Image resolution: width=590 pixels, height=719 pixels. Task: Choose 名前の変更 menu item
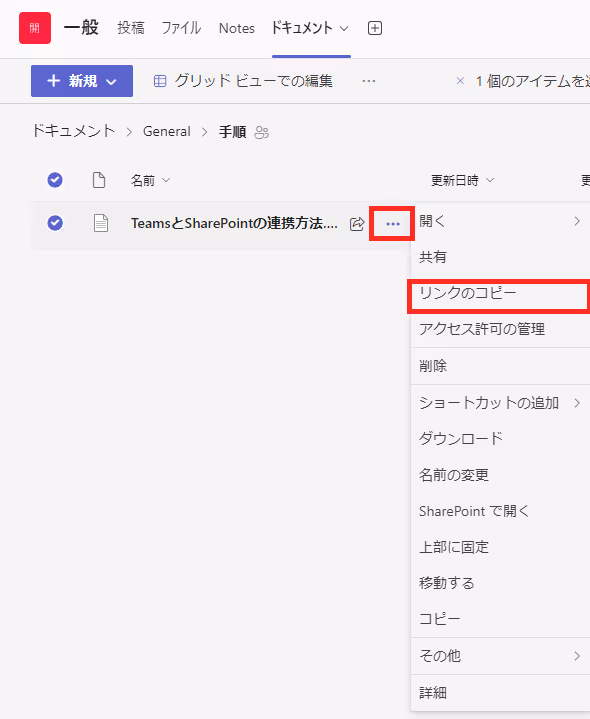500,475
